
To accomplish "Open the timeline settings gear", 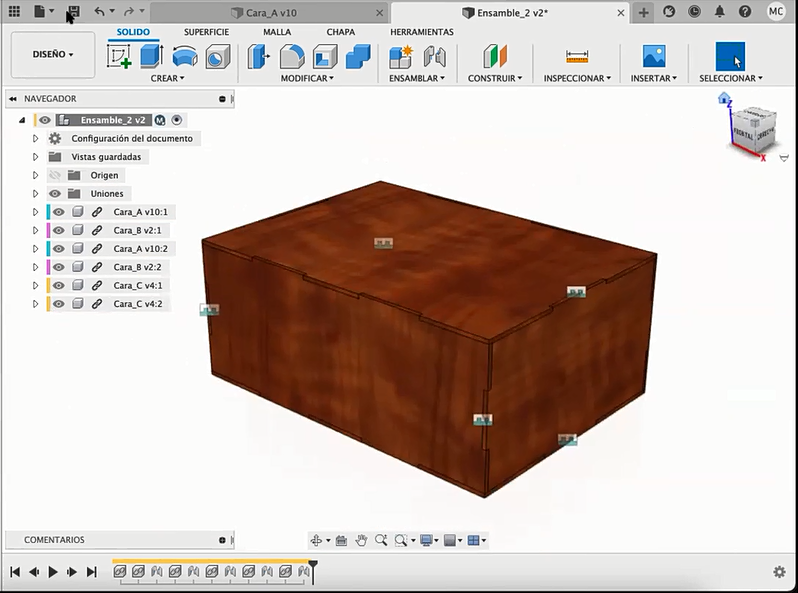I will [779, 572].
